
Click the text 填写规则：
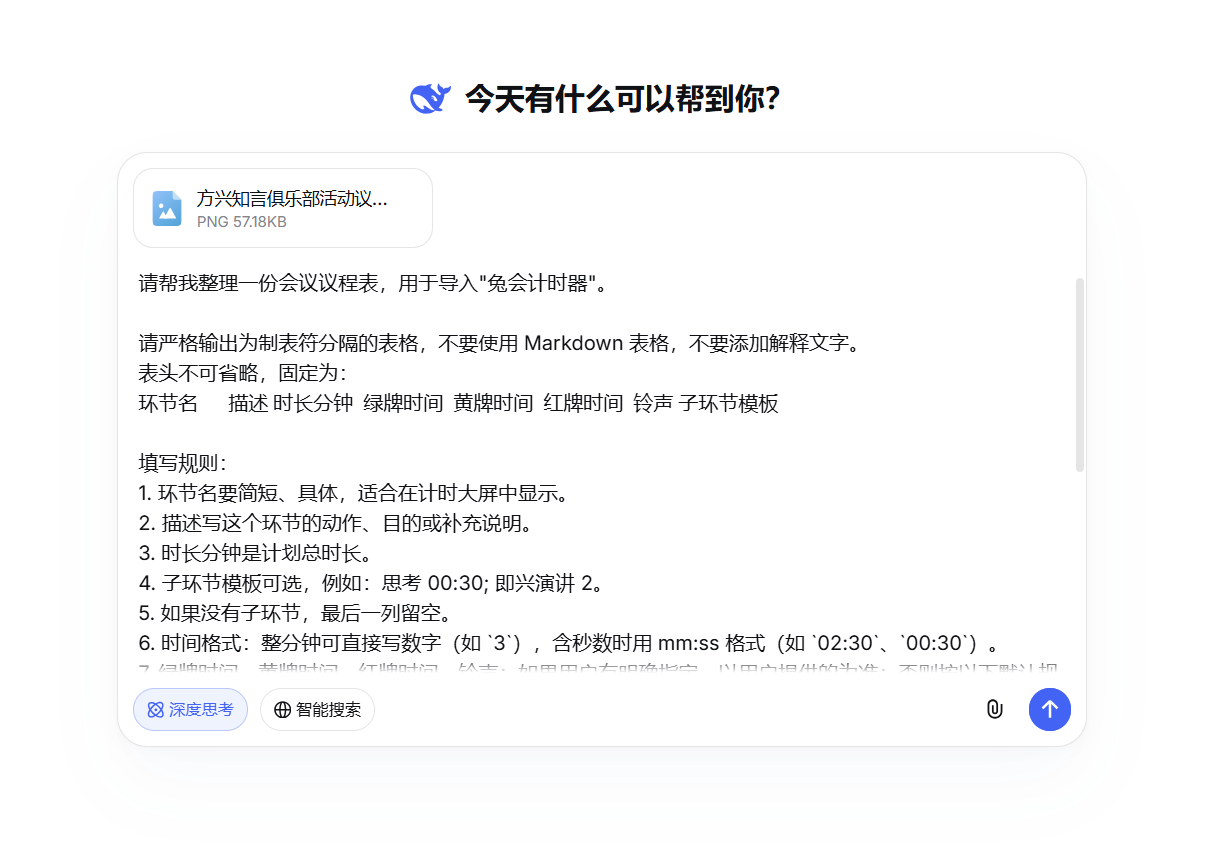coord(183,464)
